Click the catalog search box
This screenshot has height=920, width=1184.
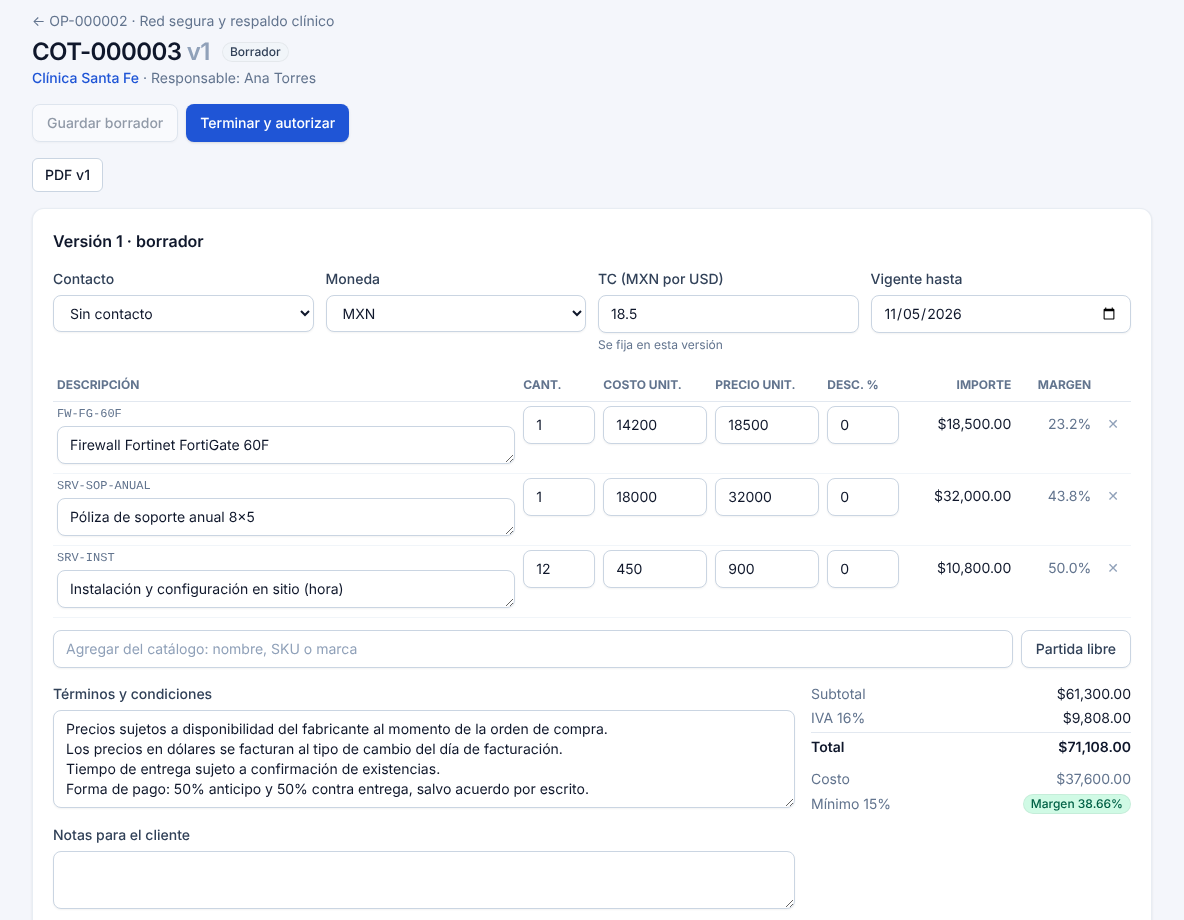pyautogui.click(x=532, y=650)
